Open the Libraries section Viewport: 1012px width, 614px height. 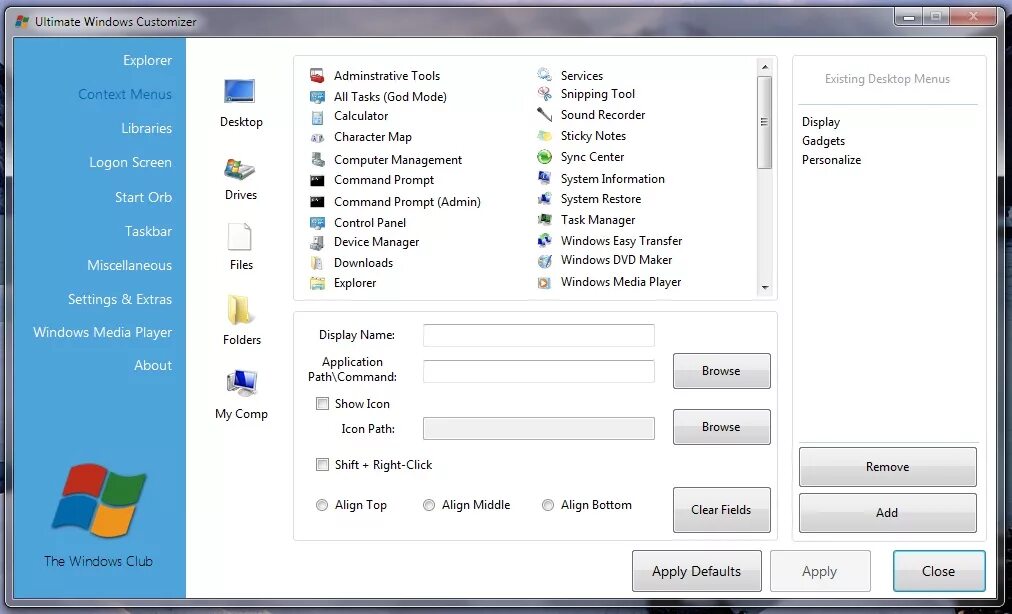point(147,128)
